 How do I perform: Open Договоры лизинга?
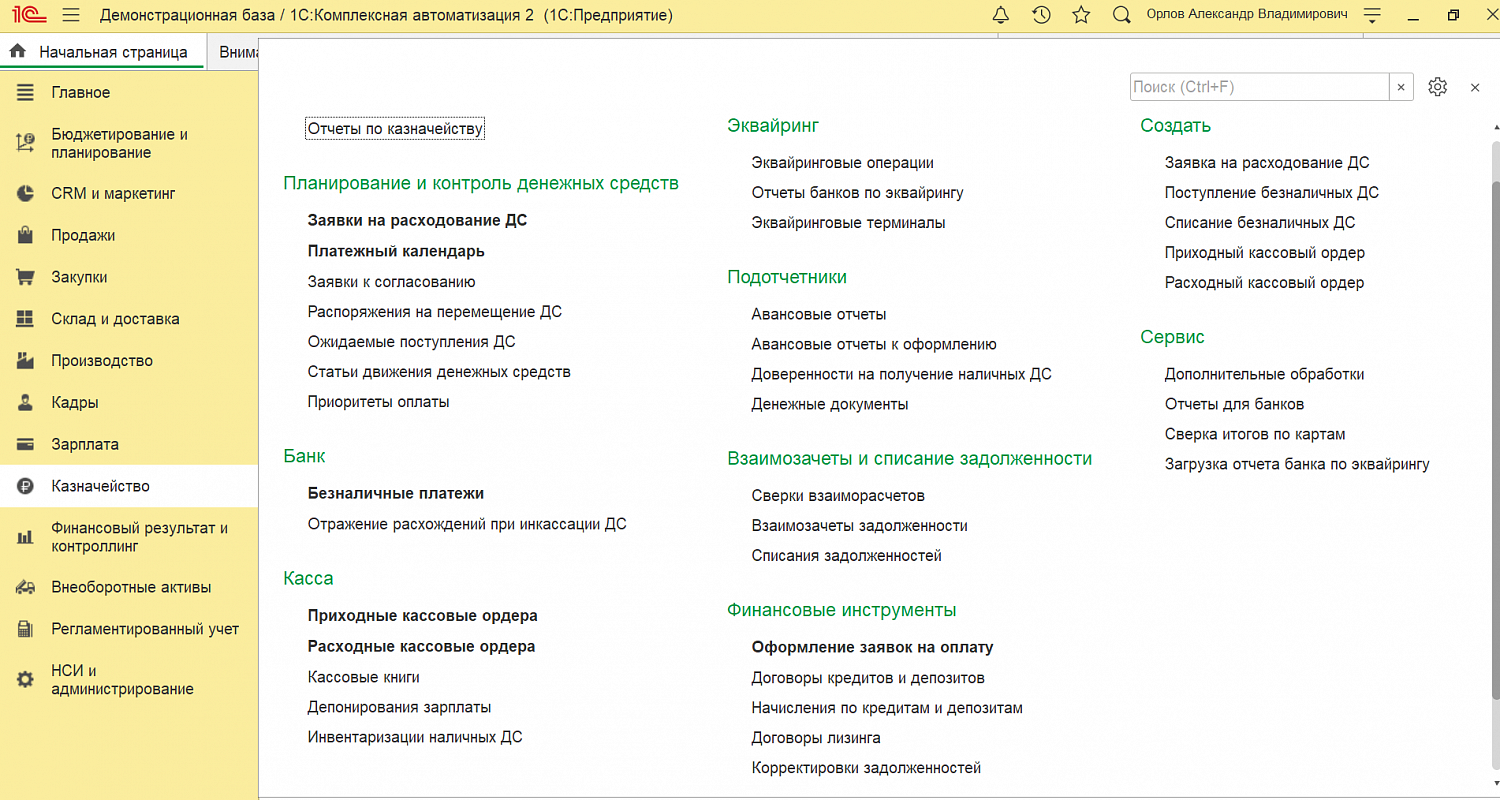[x=816, y=738]
